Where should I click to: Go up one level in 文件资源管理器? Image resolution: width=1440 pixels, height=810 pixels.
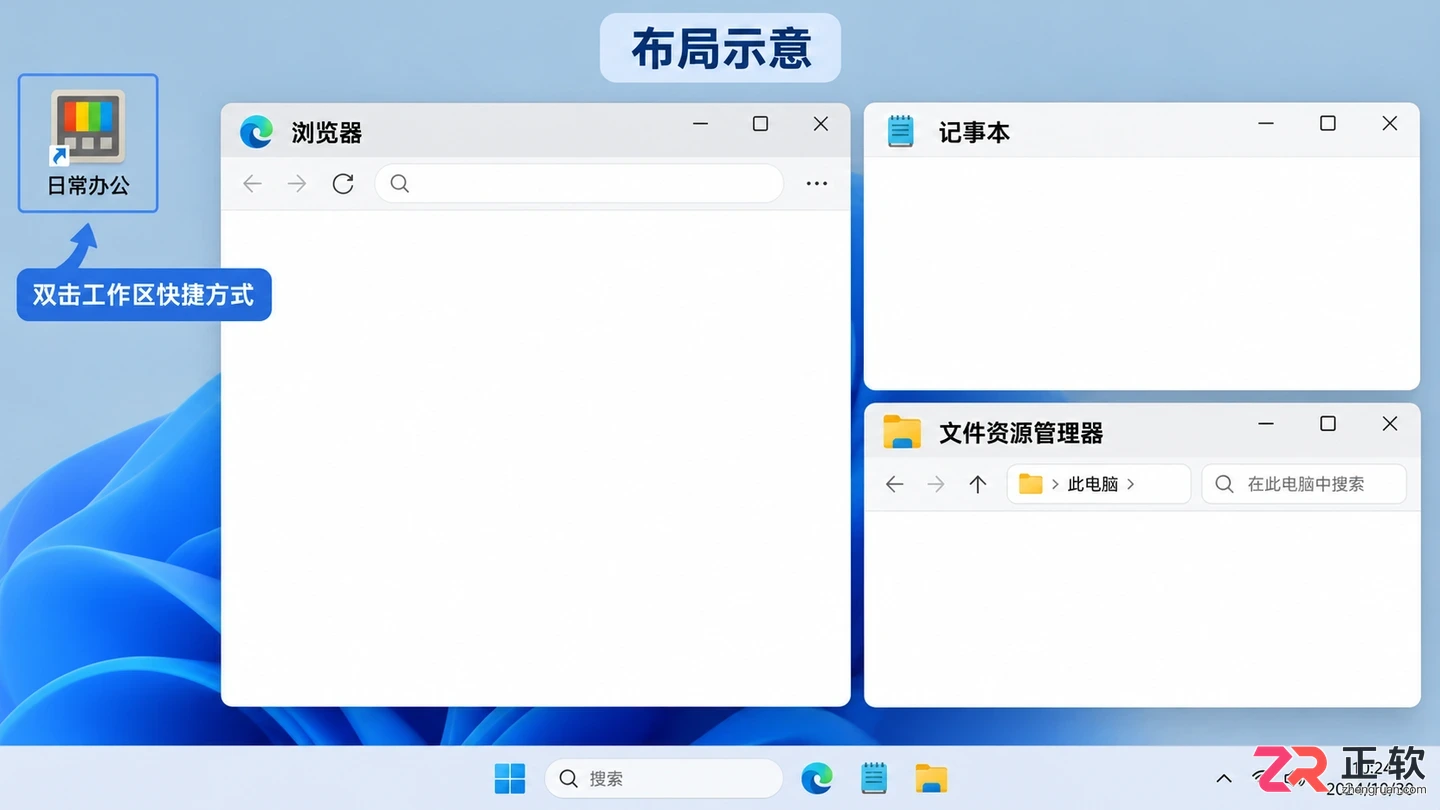coord(978,484)
